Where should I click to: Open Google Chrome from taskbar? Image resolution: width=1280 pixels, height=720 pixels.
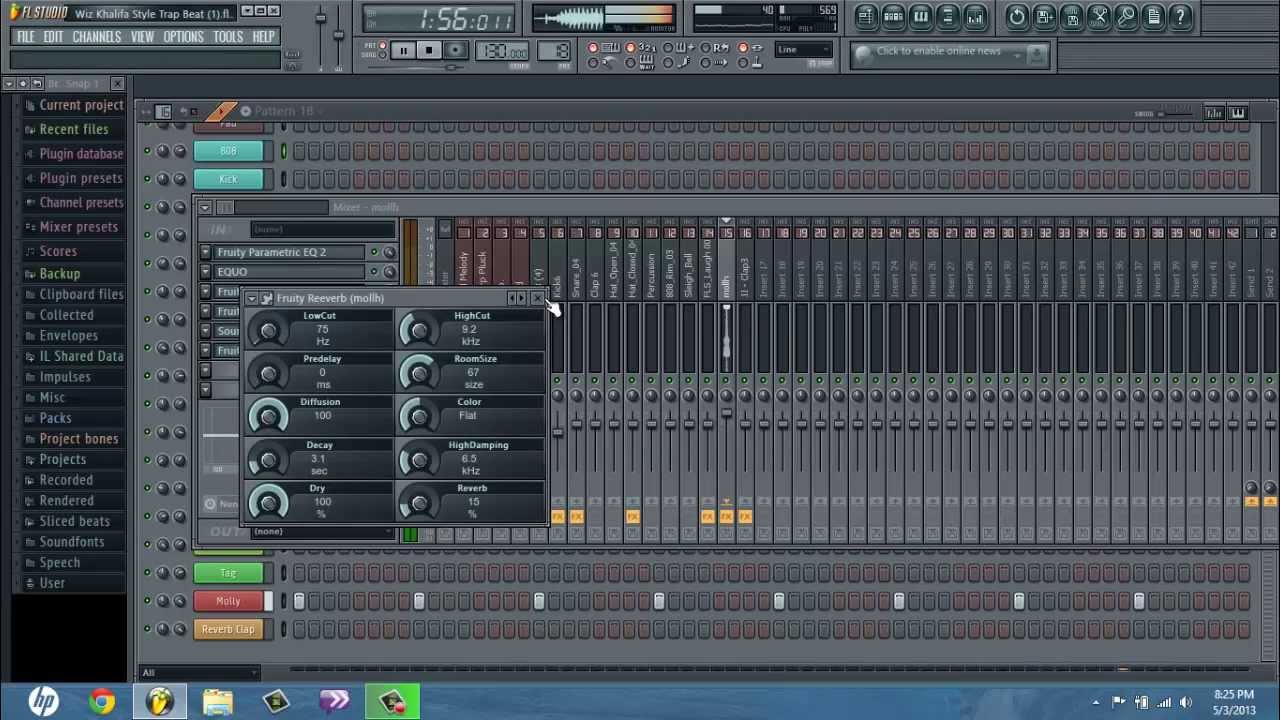102,701
